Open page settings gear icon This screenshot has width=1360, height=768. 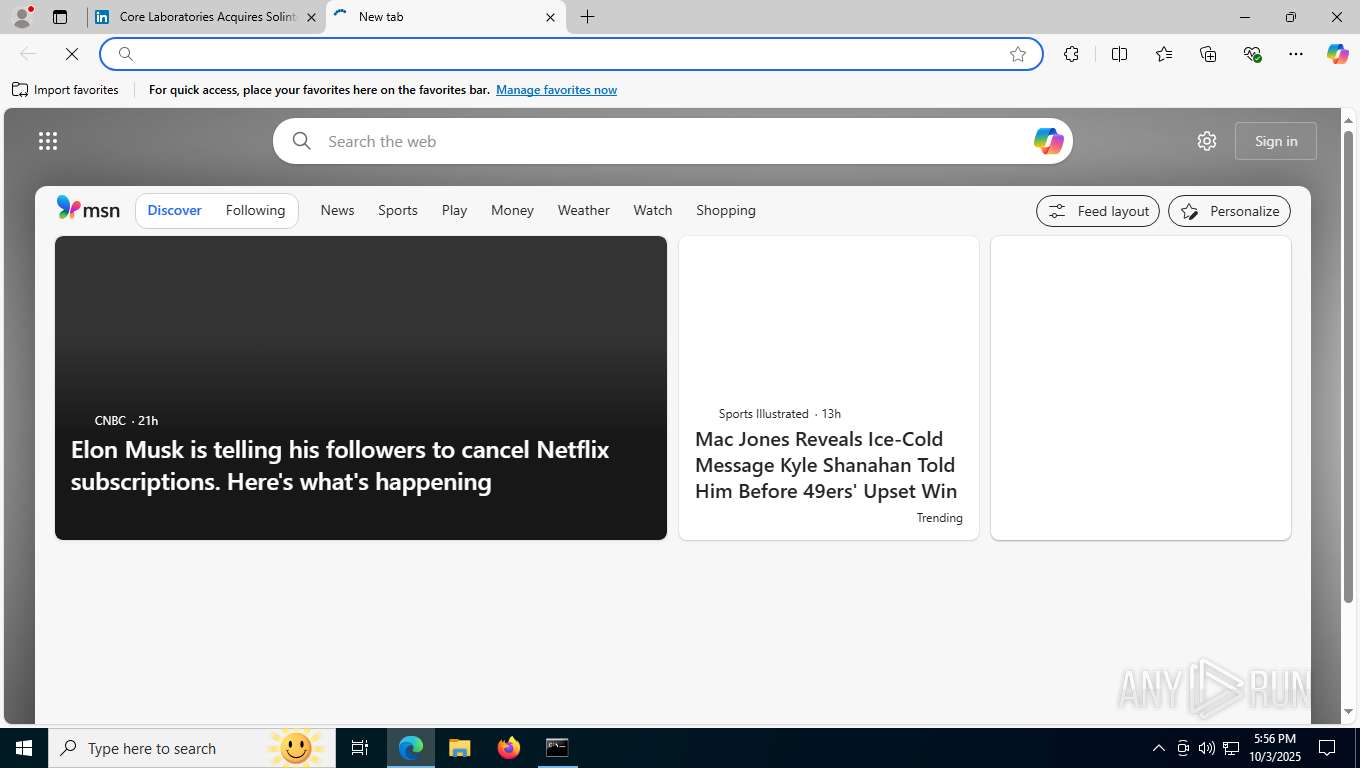pyautogui.click(x=1207, y=141)
